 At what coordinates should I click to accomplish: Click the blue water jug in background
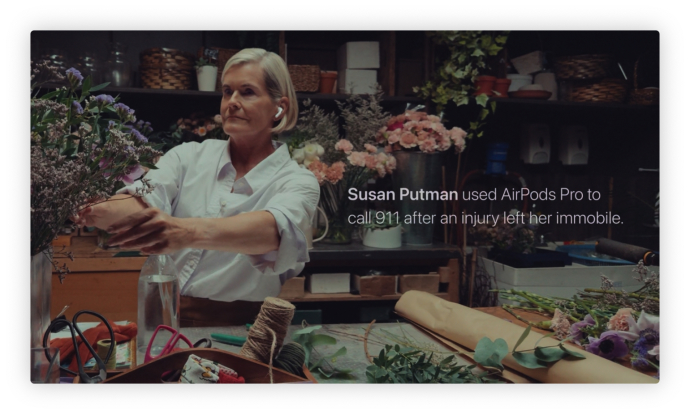coord(497,158)
